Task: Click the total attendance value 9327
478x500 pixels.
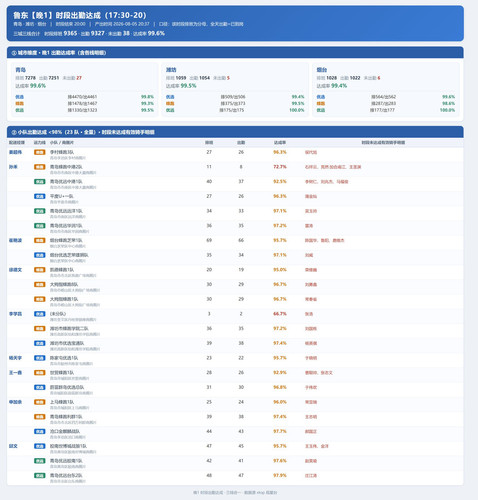Action: point(98,33)
